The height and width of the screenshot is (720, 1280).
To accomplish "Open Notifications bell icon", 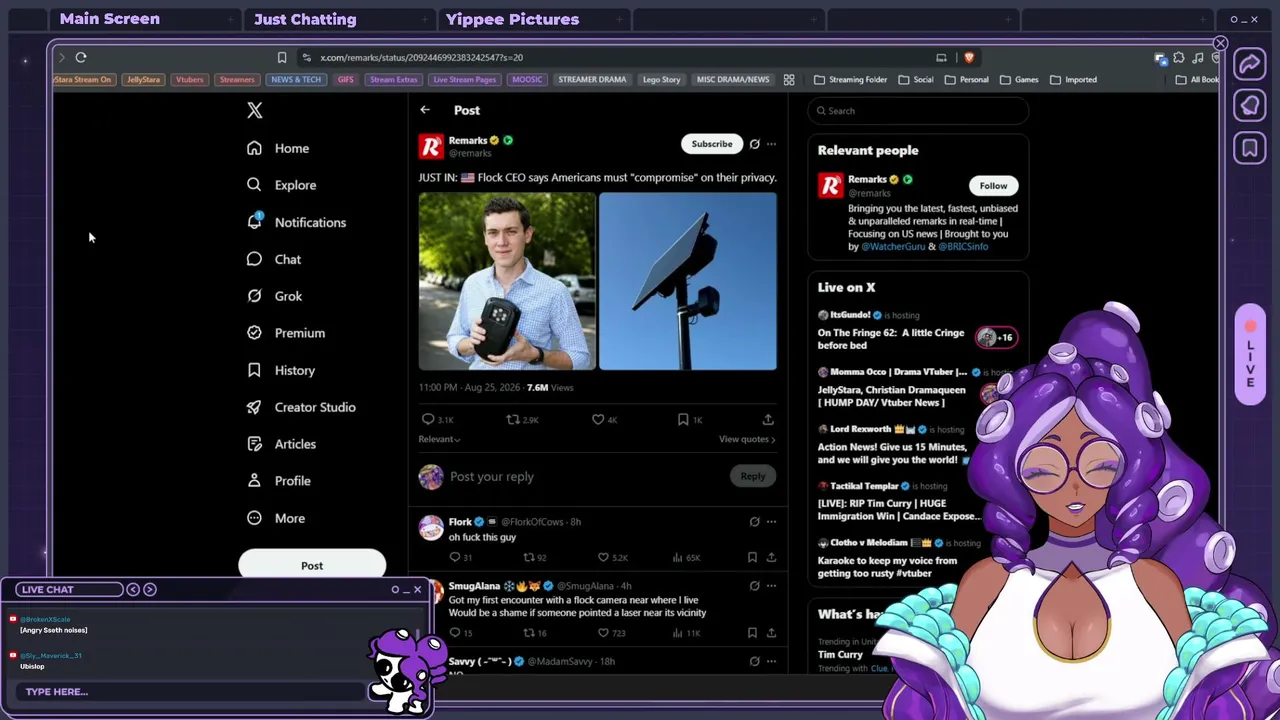I will click(x=254, y=222).
